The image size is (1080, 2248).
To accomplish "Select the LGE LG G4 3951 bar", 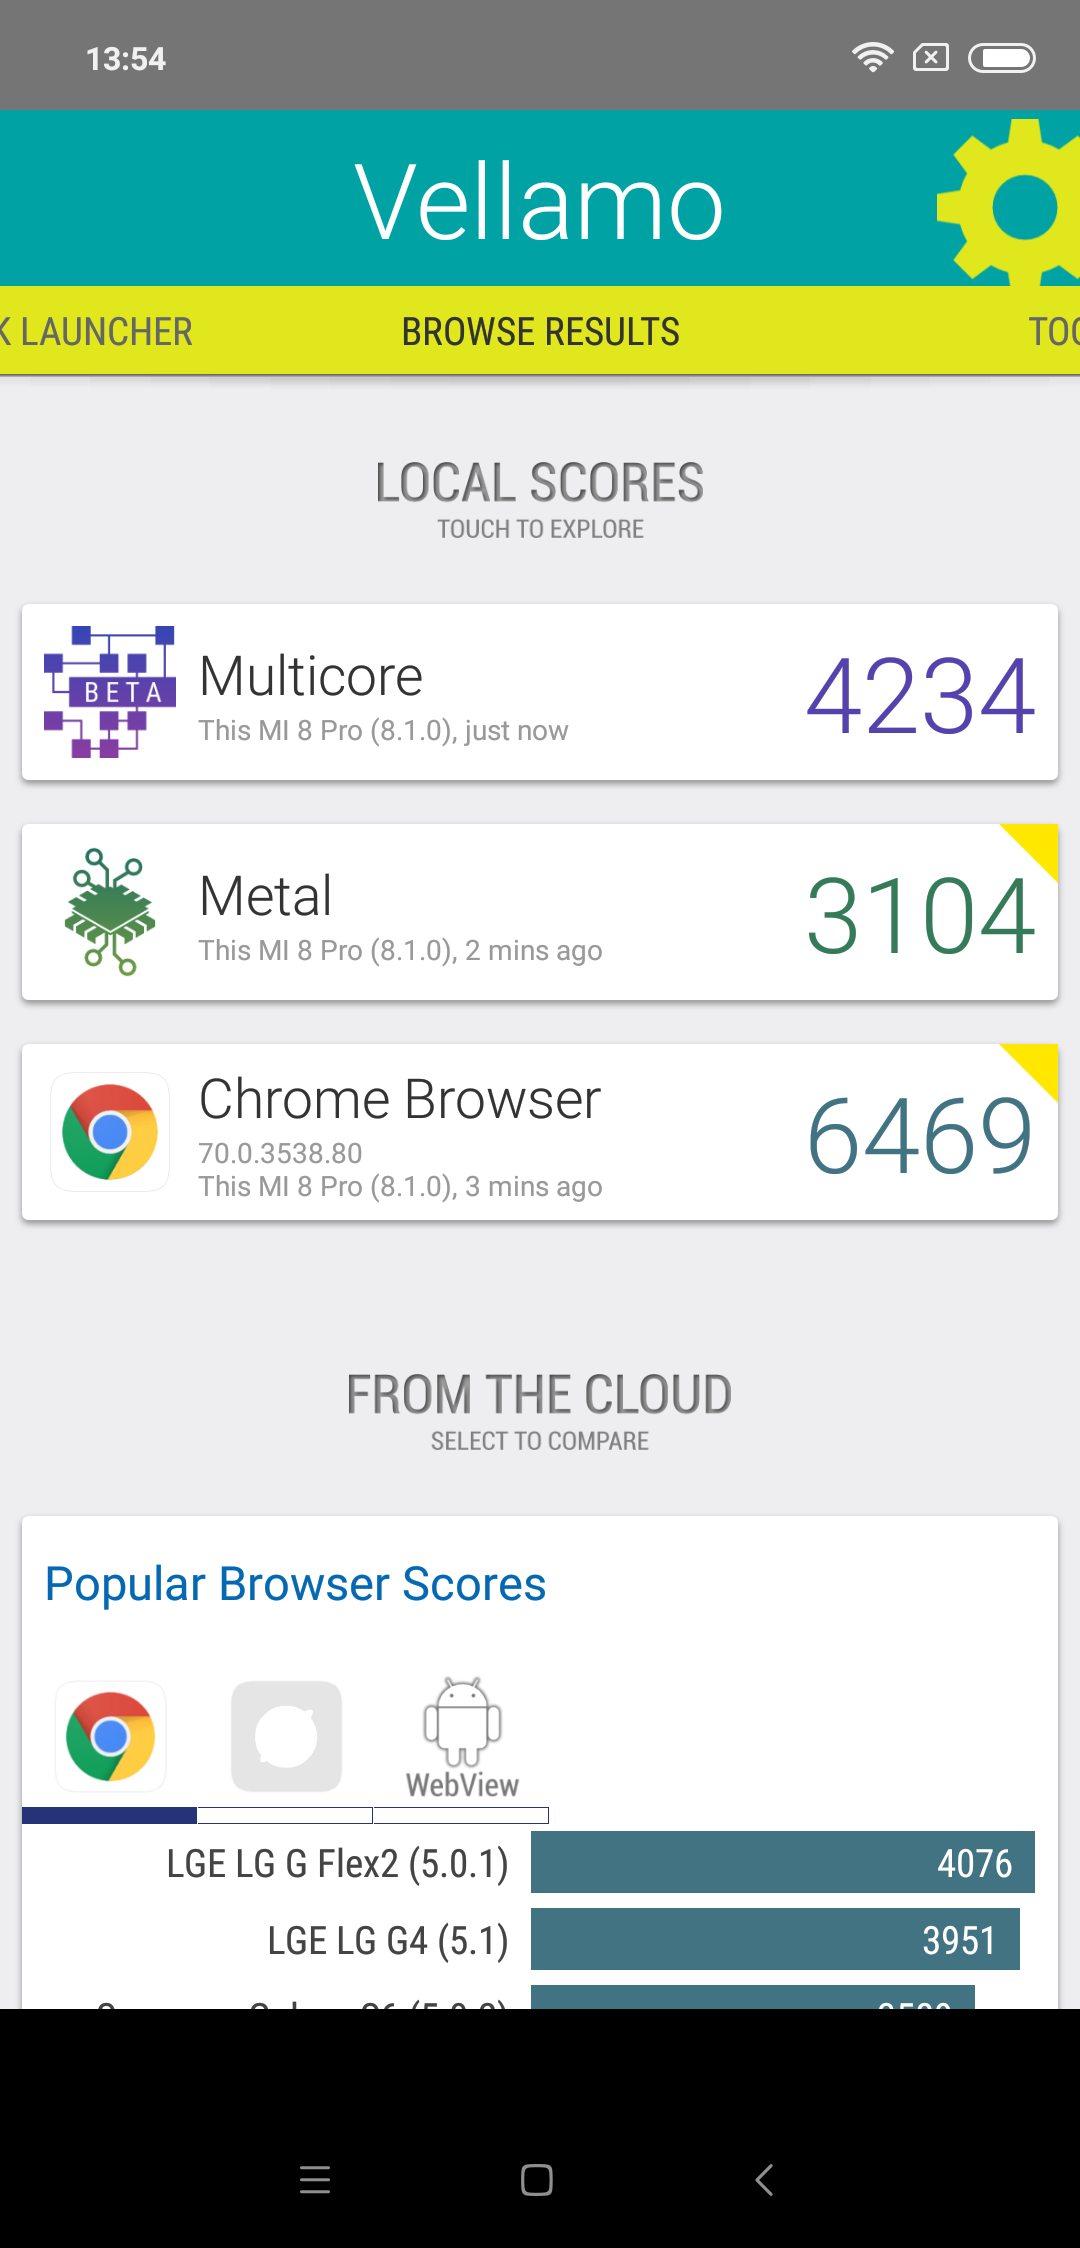I will pos(775,1939).
